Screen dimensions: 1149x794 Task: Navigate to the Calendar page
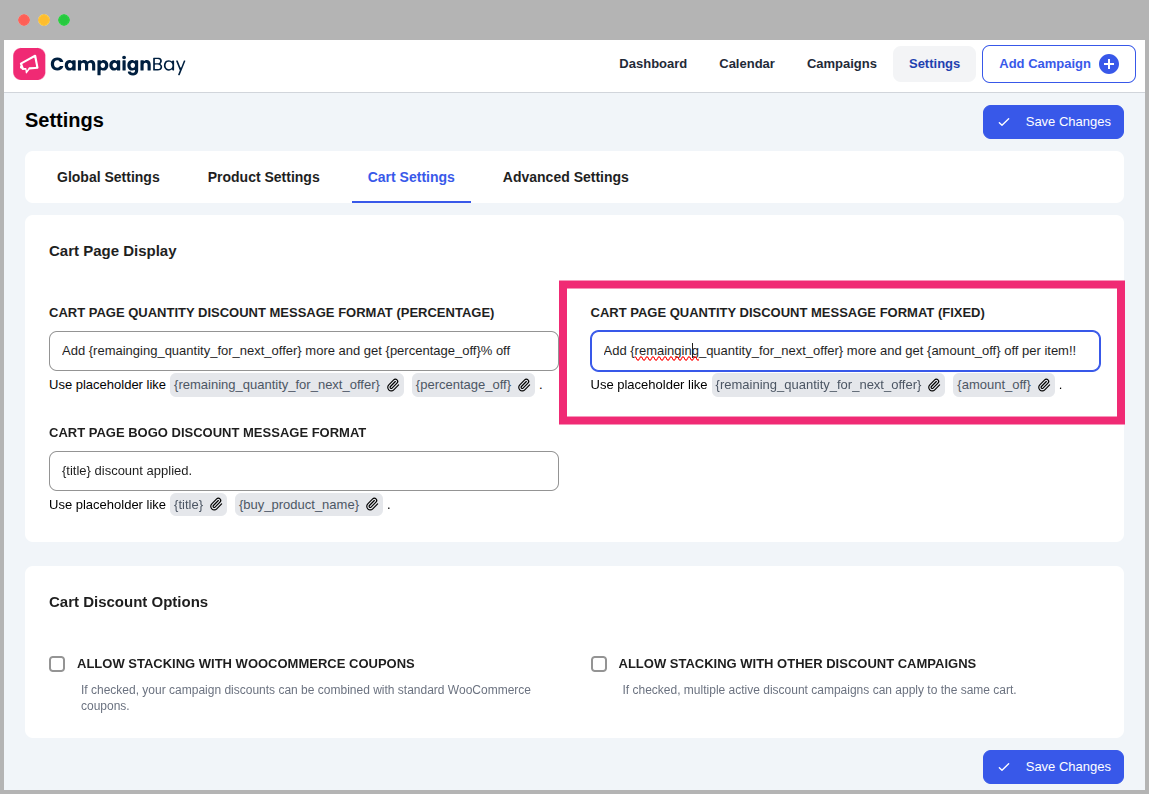pyautogui.click(x=746, y=64)
